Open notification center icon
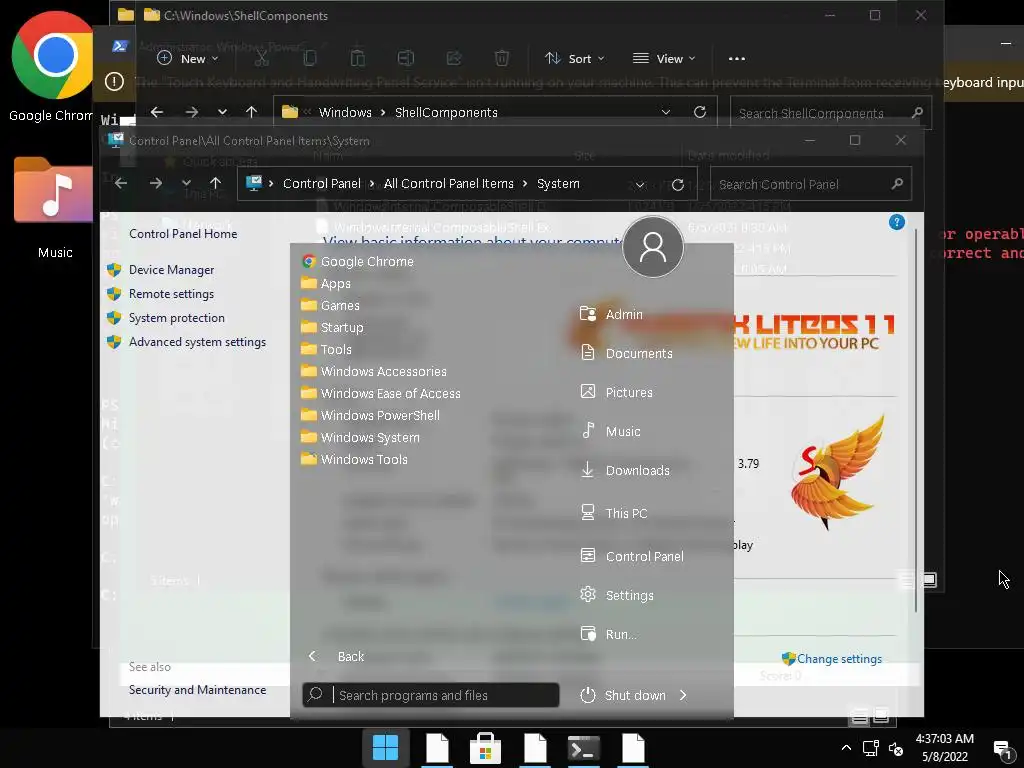The width and height of the screenshot is (1024, 768). [1002, 748]
